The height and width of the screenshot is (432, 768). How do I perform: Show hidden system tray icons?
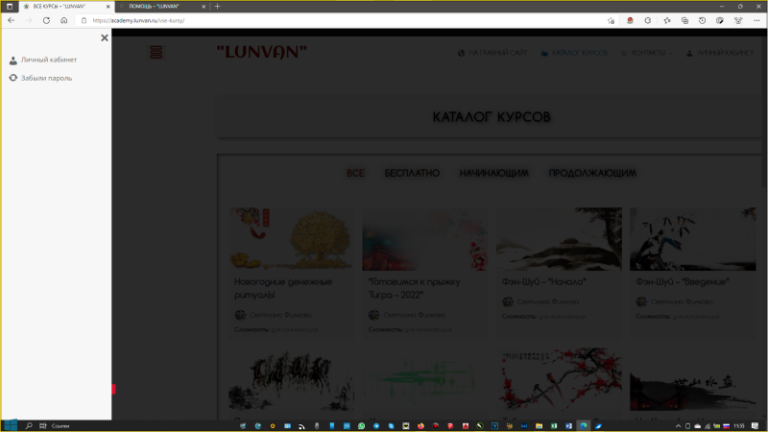[x=678, y=426]
